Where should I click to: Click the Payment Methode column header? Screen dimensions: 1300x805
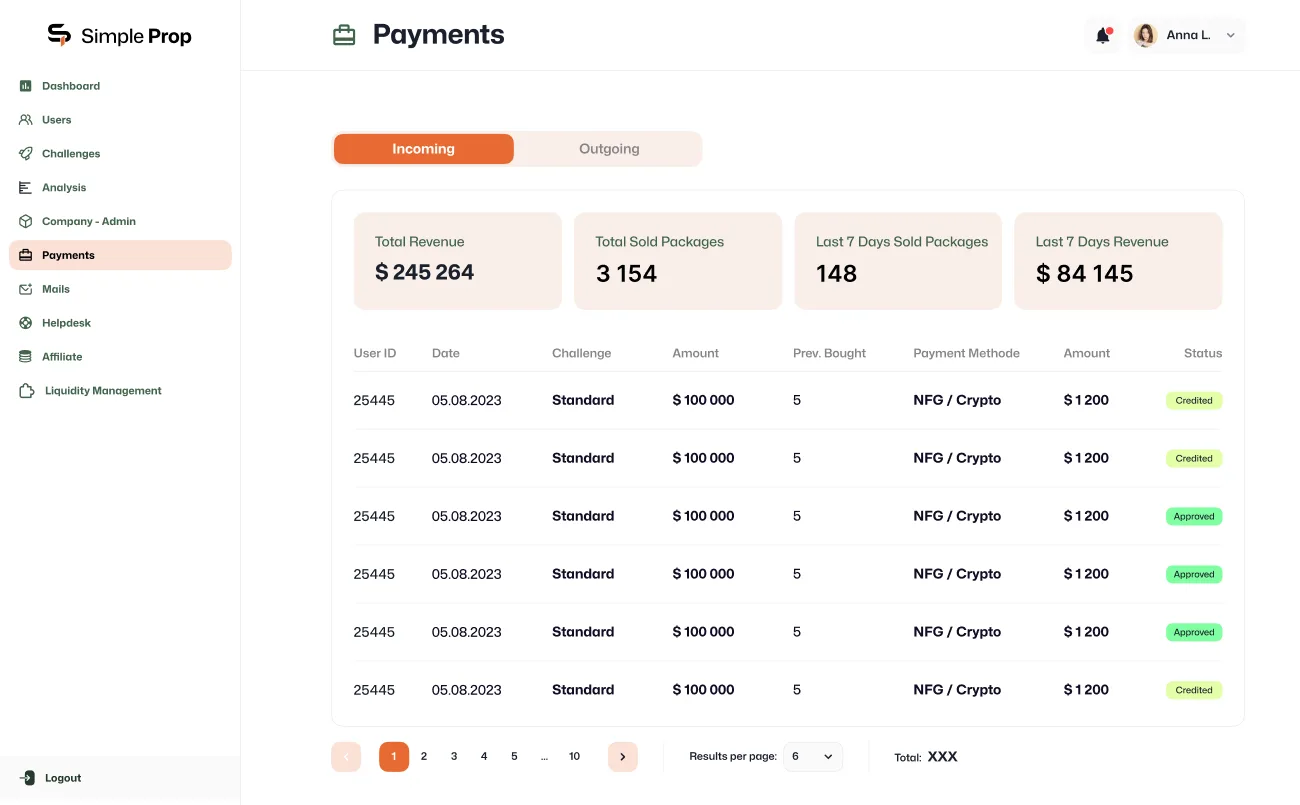tap(967, 353)
